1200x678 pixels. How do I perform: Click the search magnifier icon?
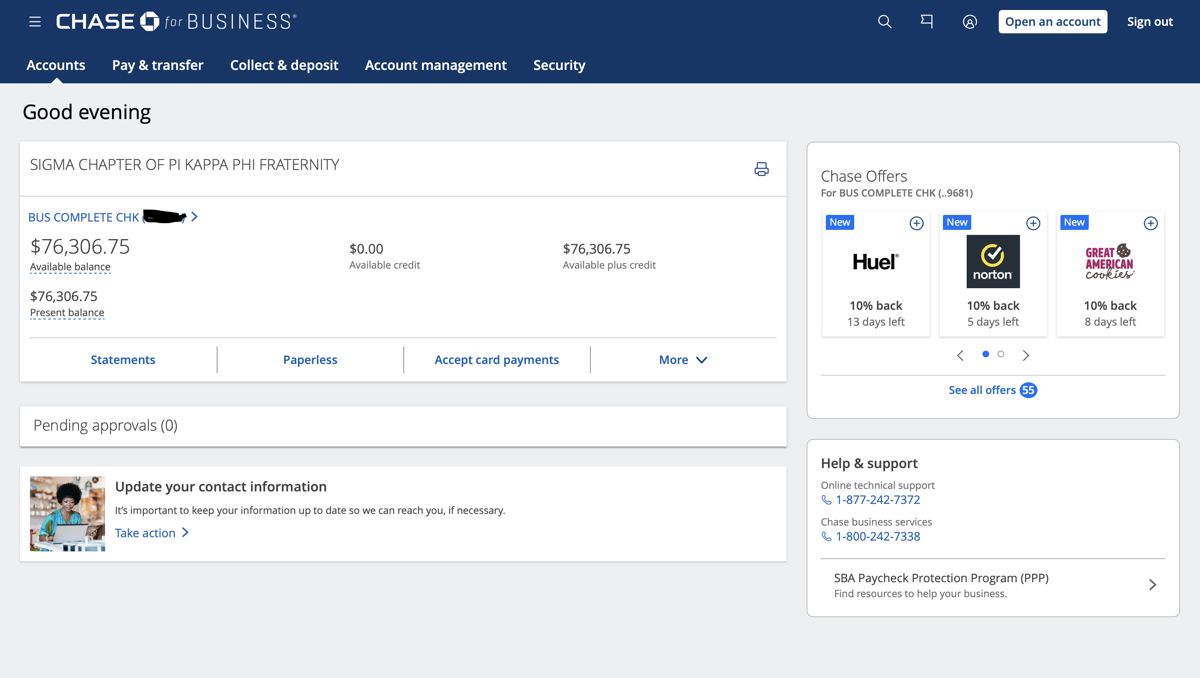[x=884, y=21]
